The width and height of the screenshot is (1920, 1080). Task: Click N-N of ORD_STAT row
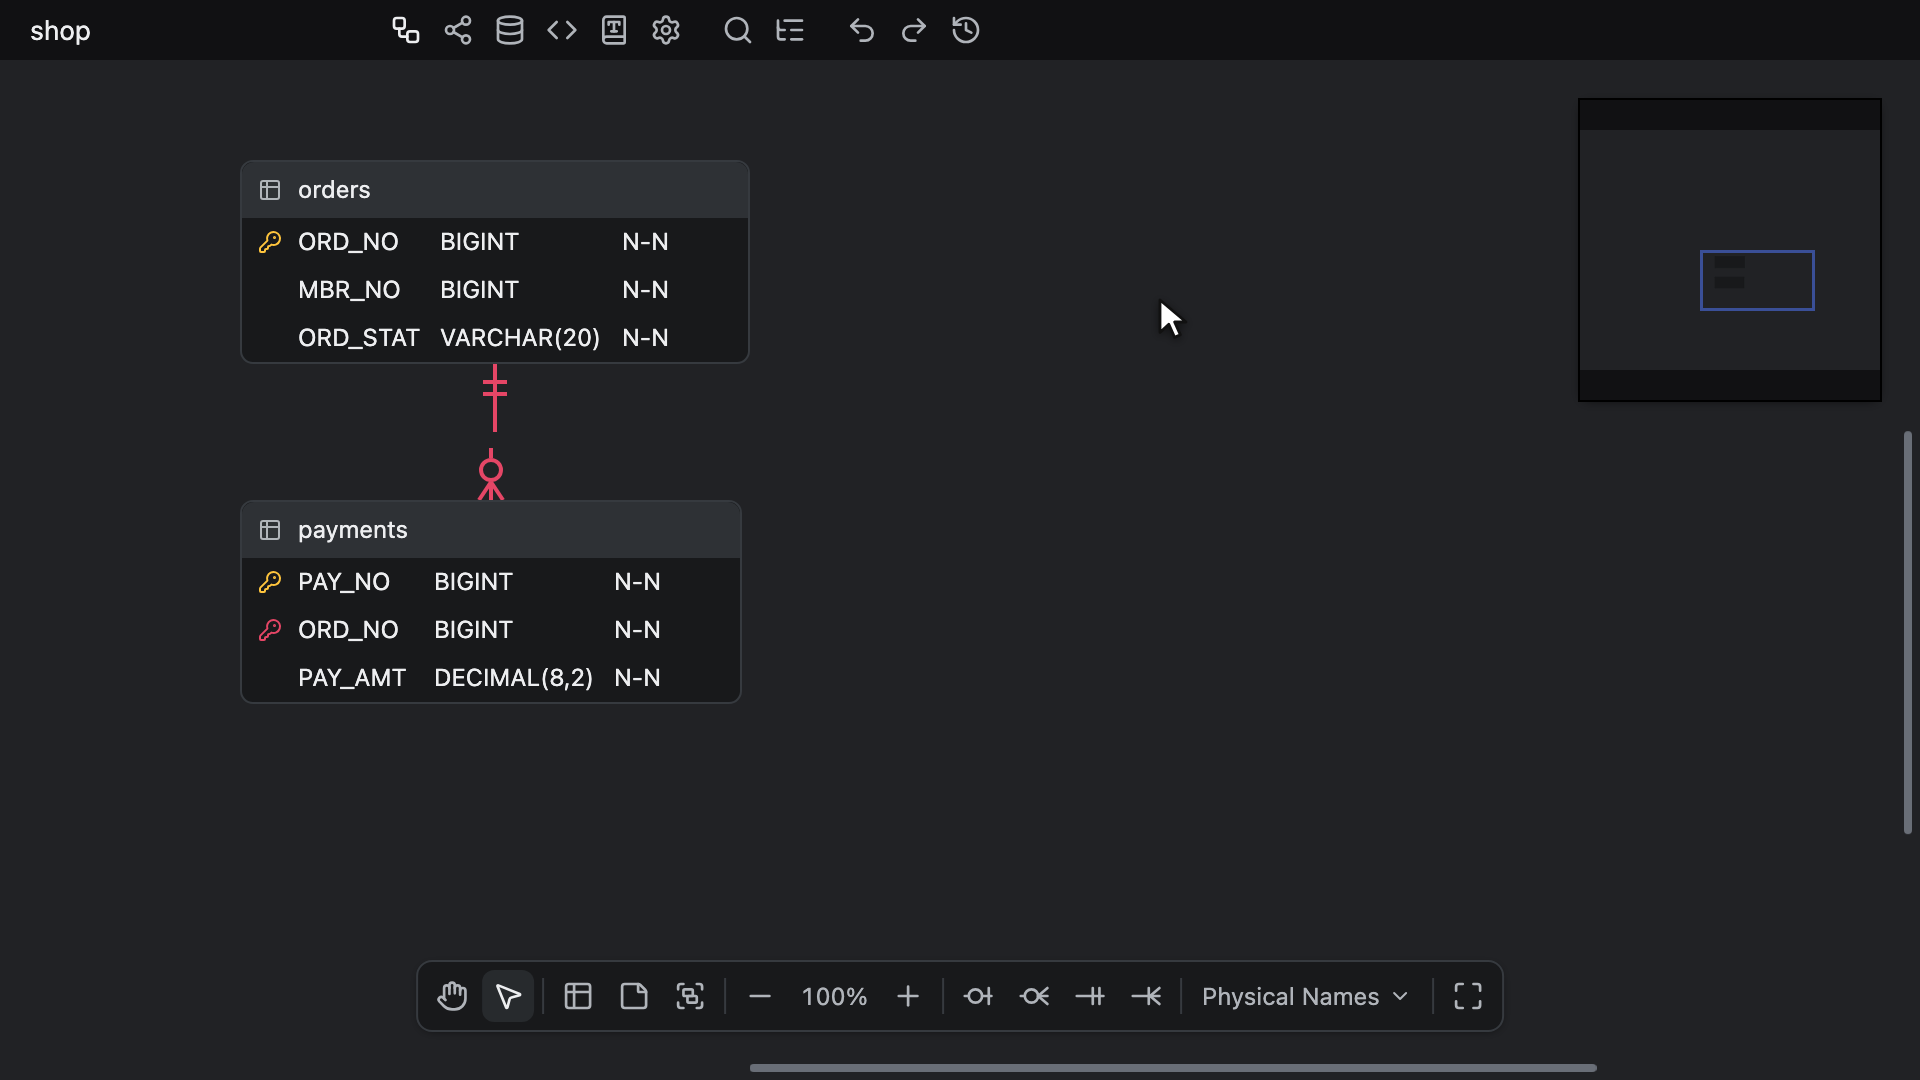[645, 338]
